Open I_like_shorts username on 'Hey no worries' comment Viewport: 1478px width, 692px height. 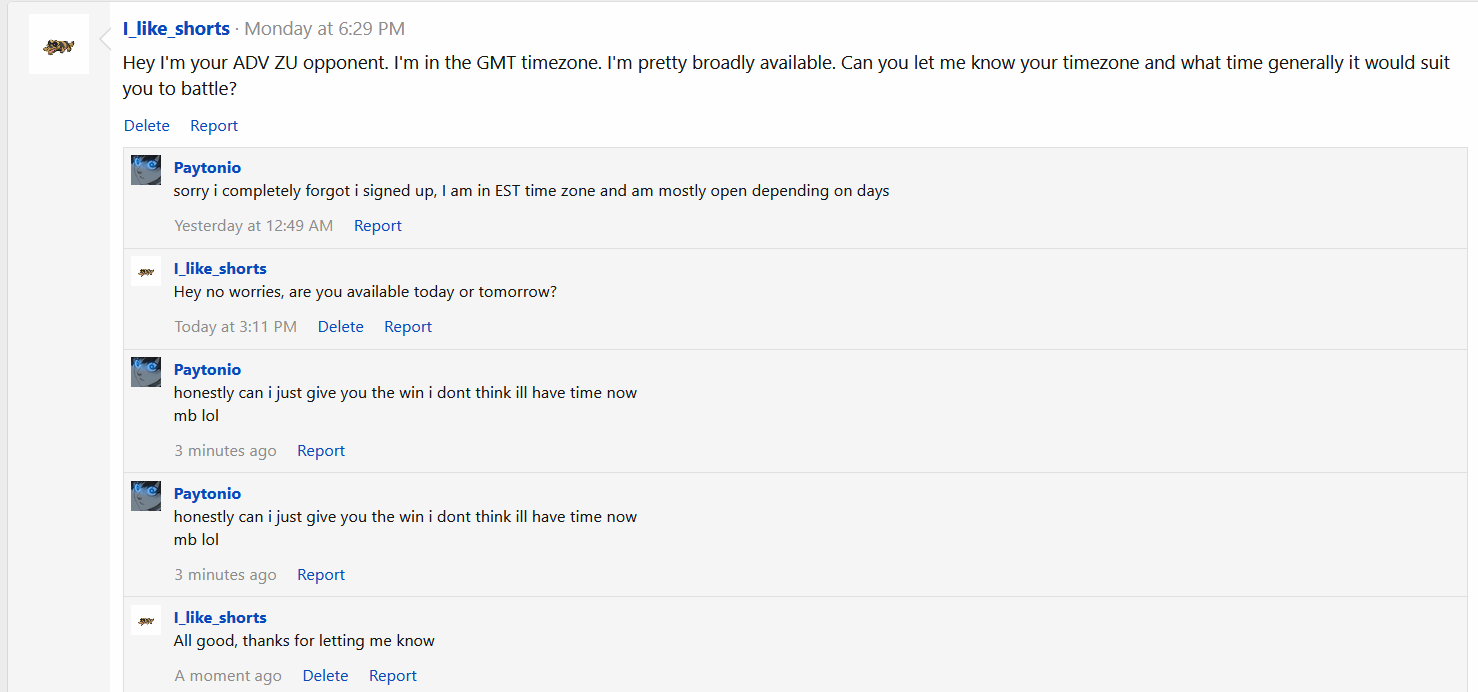(220, 269)
